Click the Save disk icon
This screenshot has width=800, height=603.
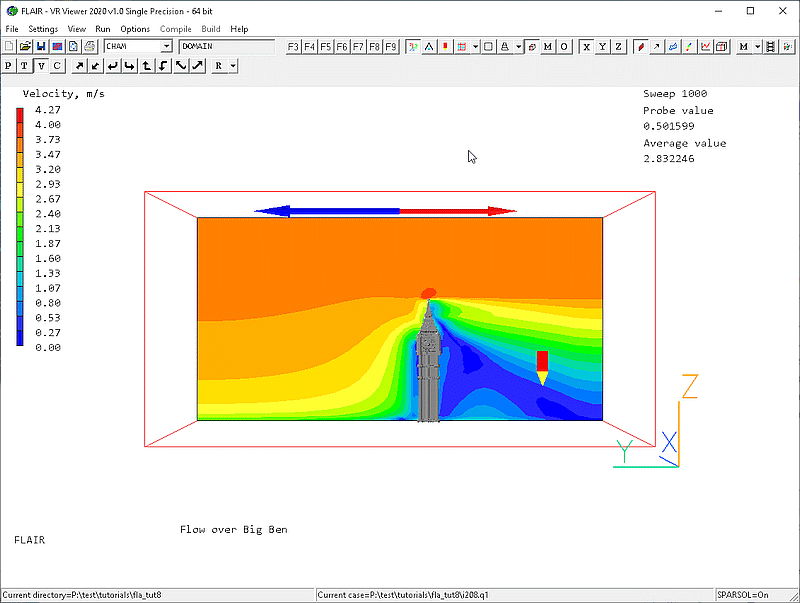coord(41,47)
